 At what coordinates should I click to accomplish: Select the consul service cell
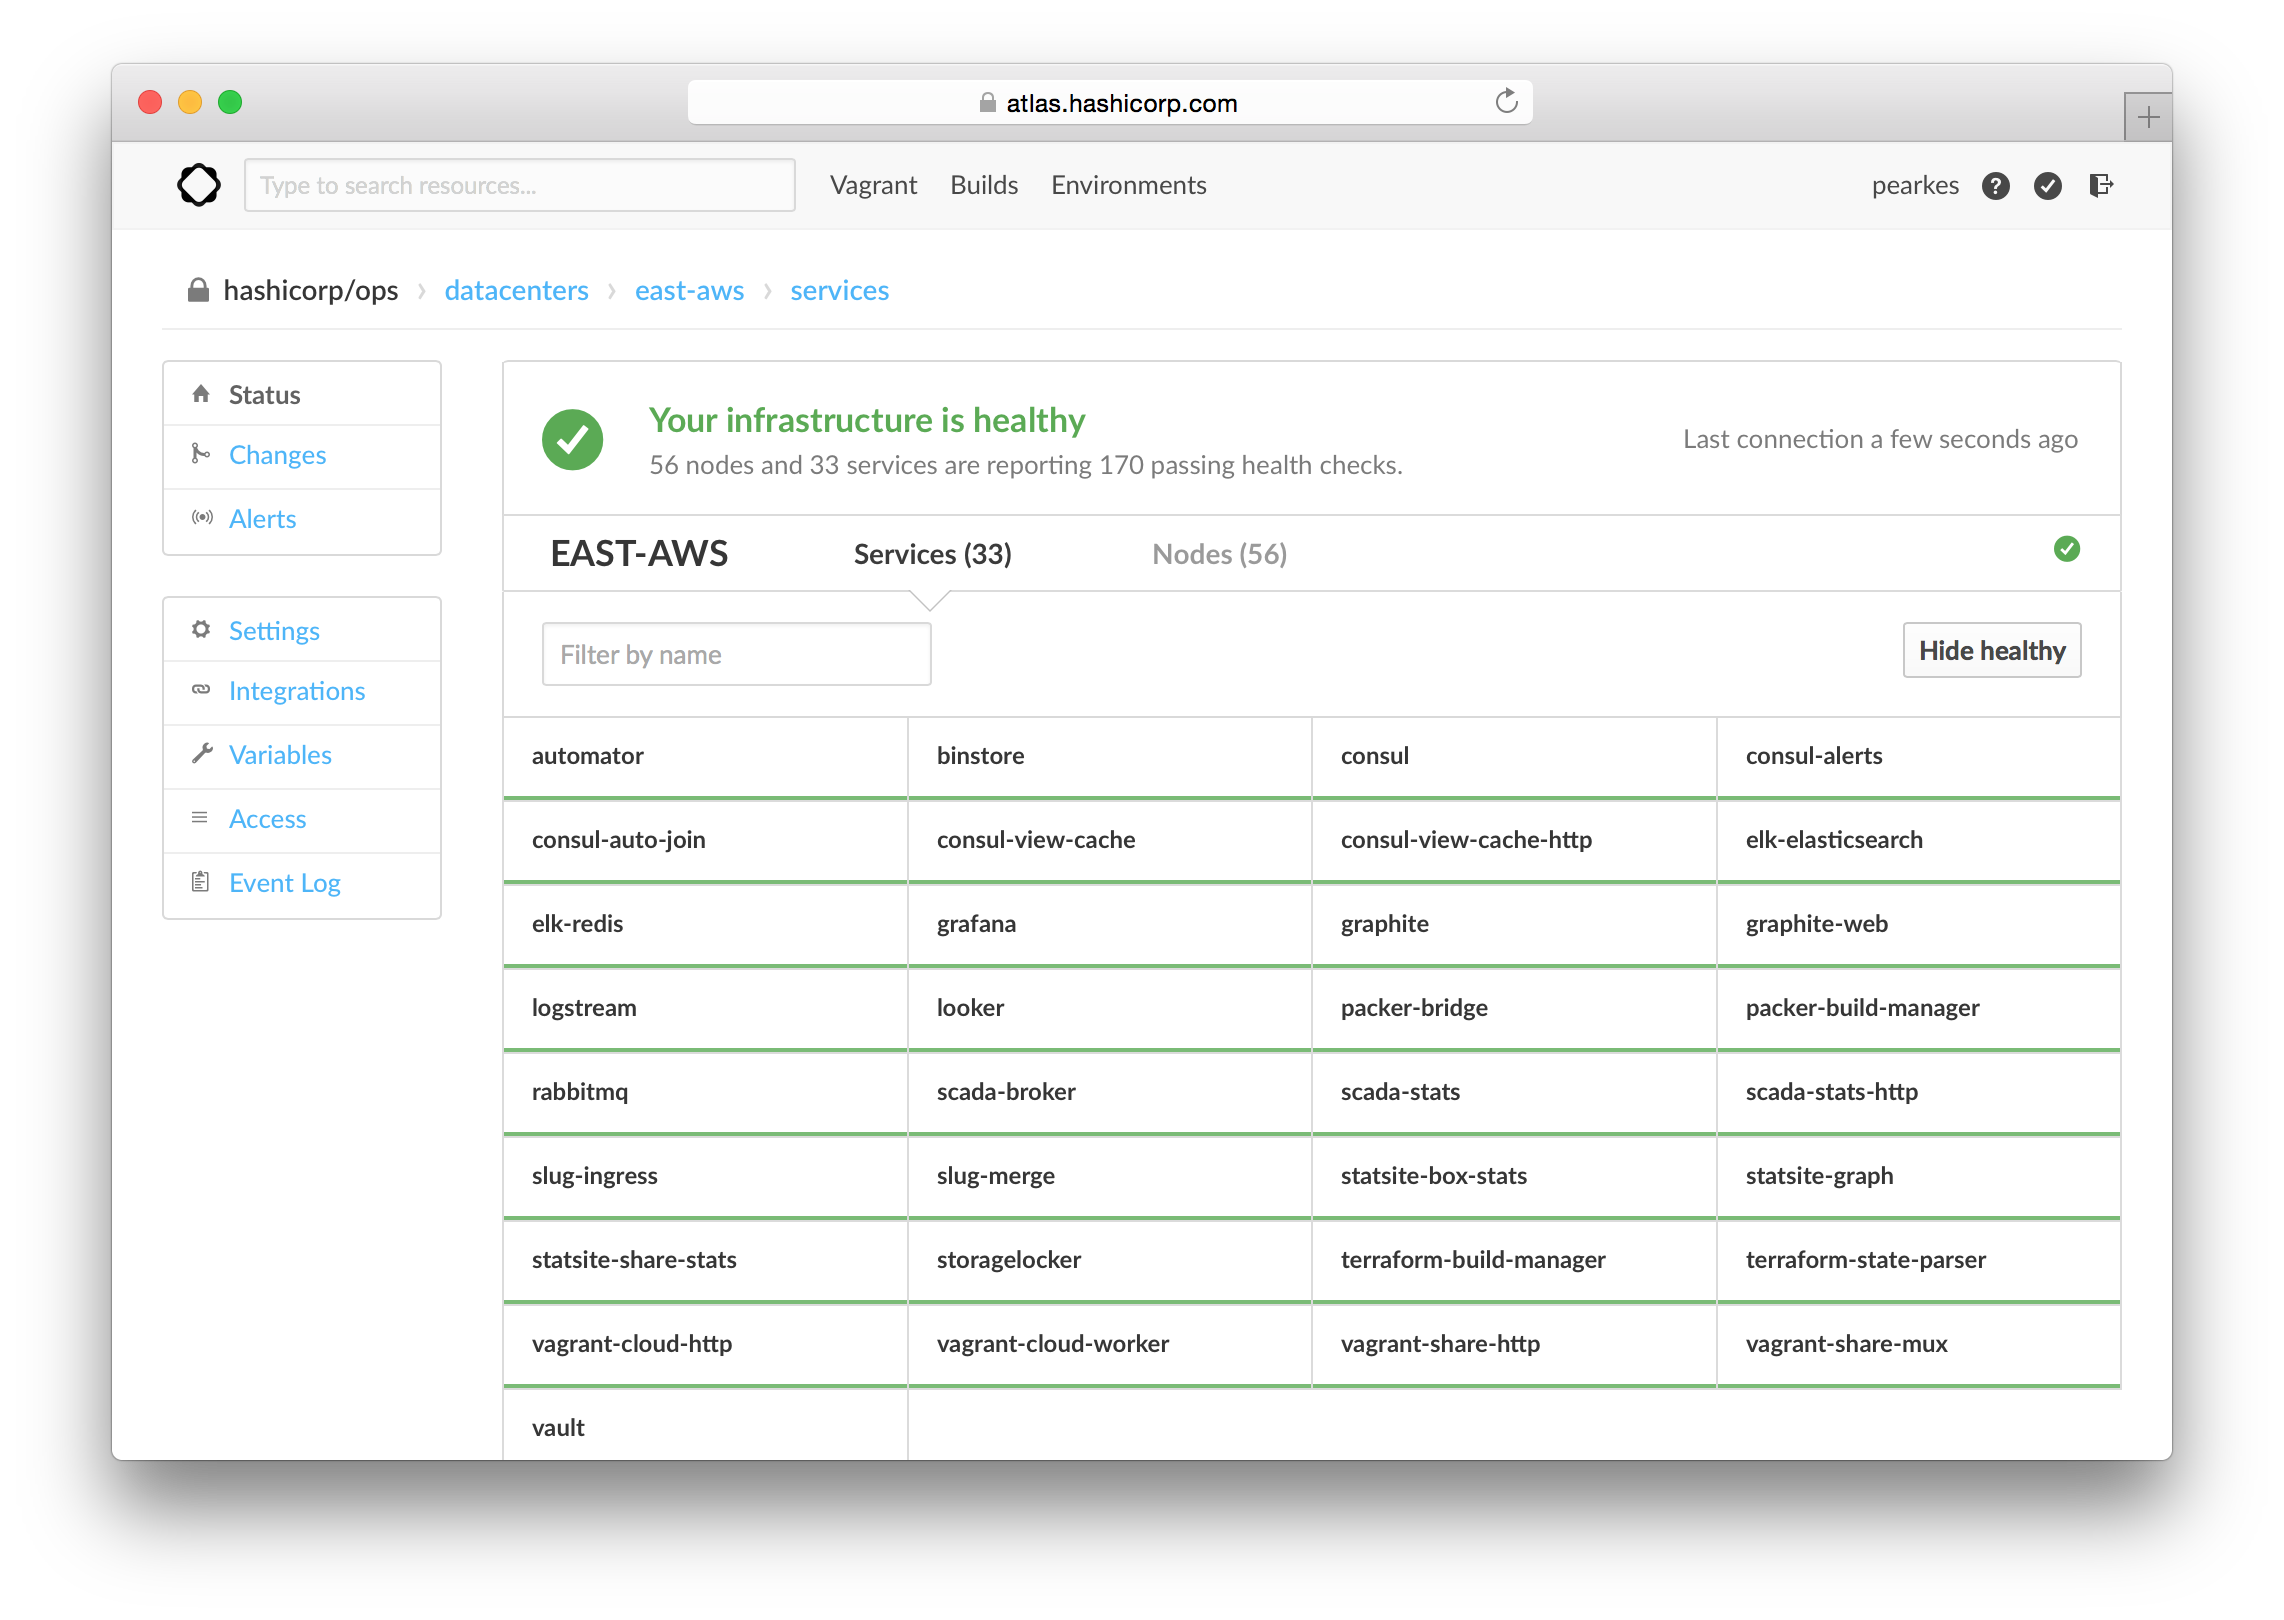[x=1514, y=757]
